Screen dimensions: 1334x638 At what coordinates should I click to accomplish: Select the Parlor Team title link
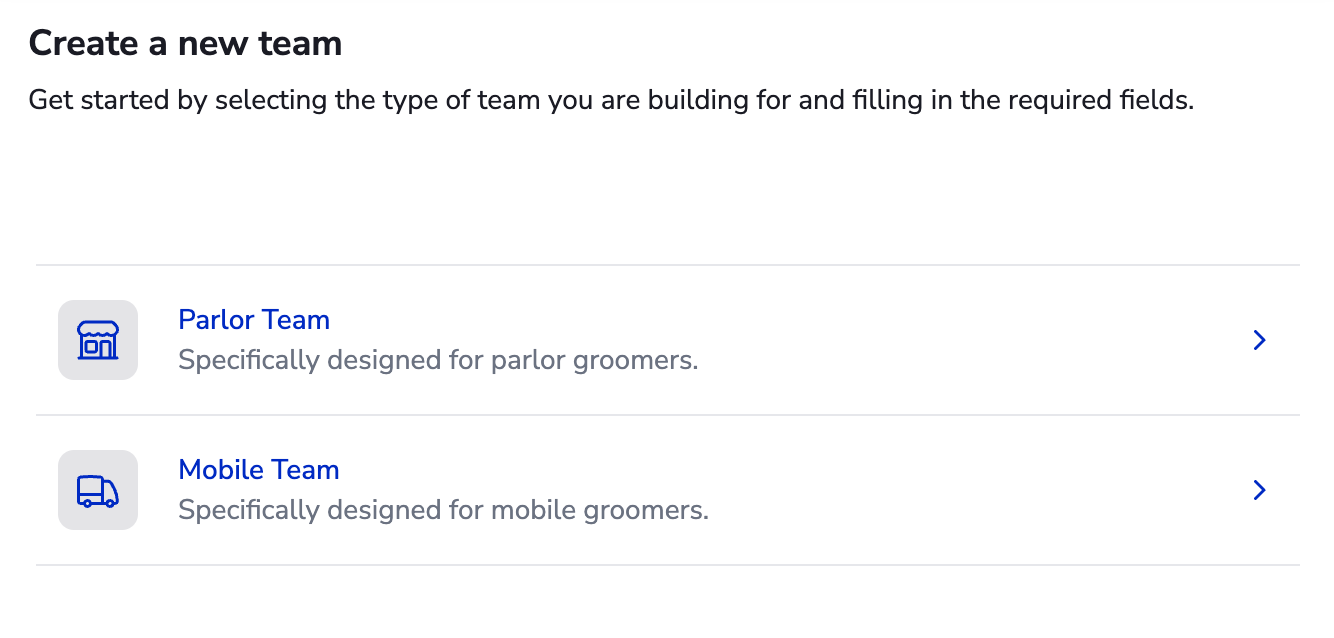pos(254,320)
